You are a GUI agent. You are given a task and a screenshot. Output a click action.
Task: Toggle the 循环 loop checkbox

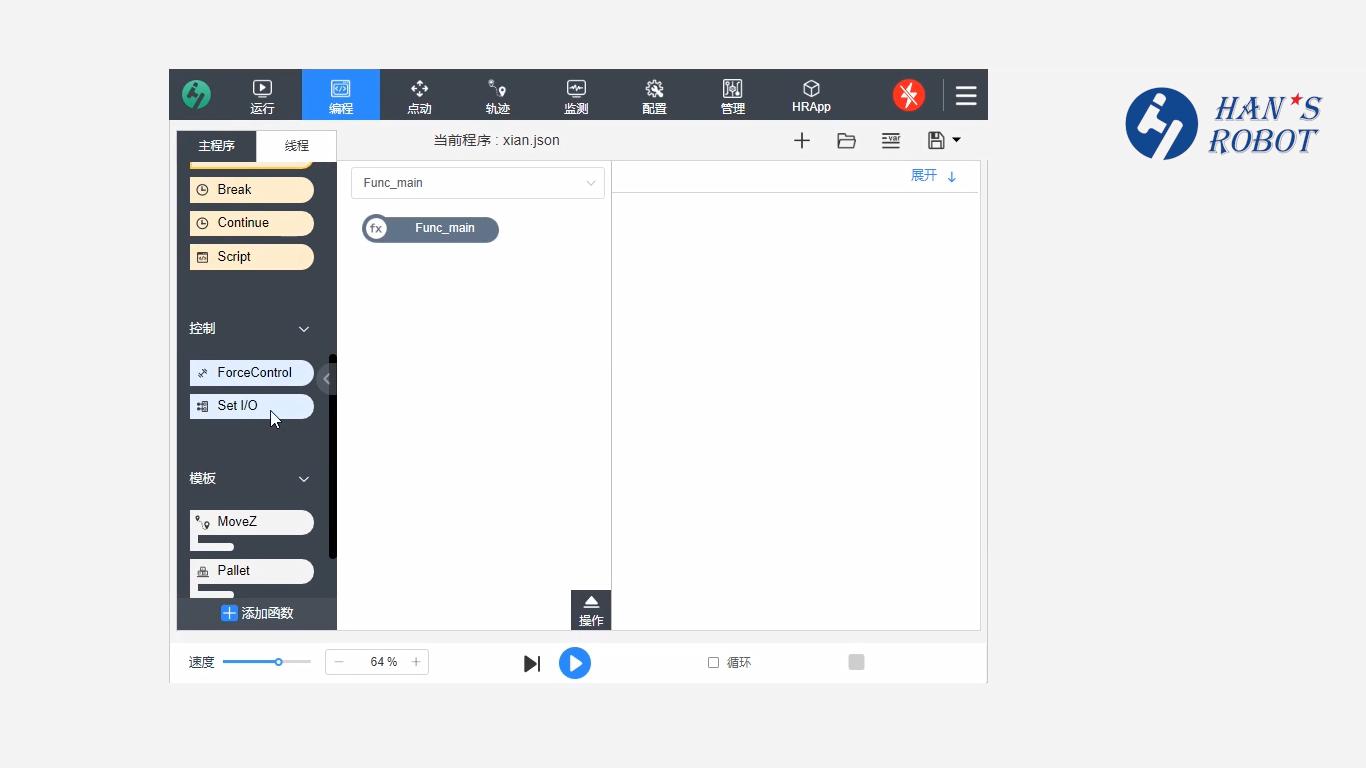click(x=713, y=663)
